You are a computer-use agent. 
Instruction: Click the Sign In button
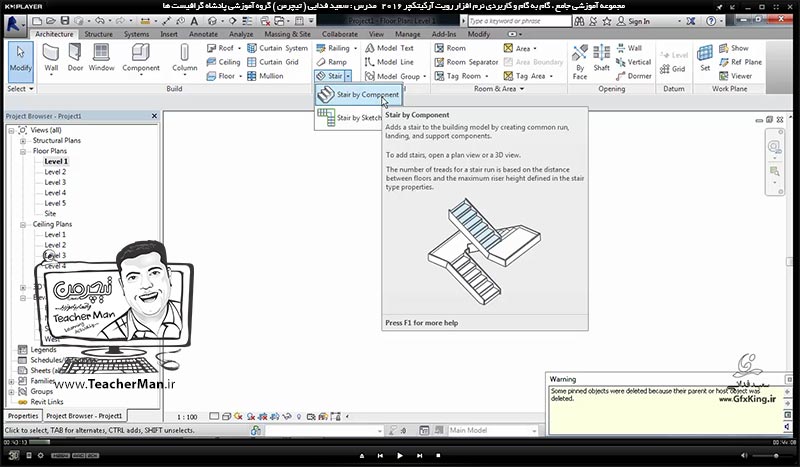[x=634, y=21]
